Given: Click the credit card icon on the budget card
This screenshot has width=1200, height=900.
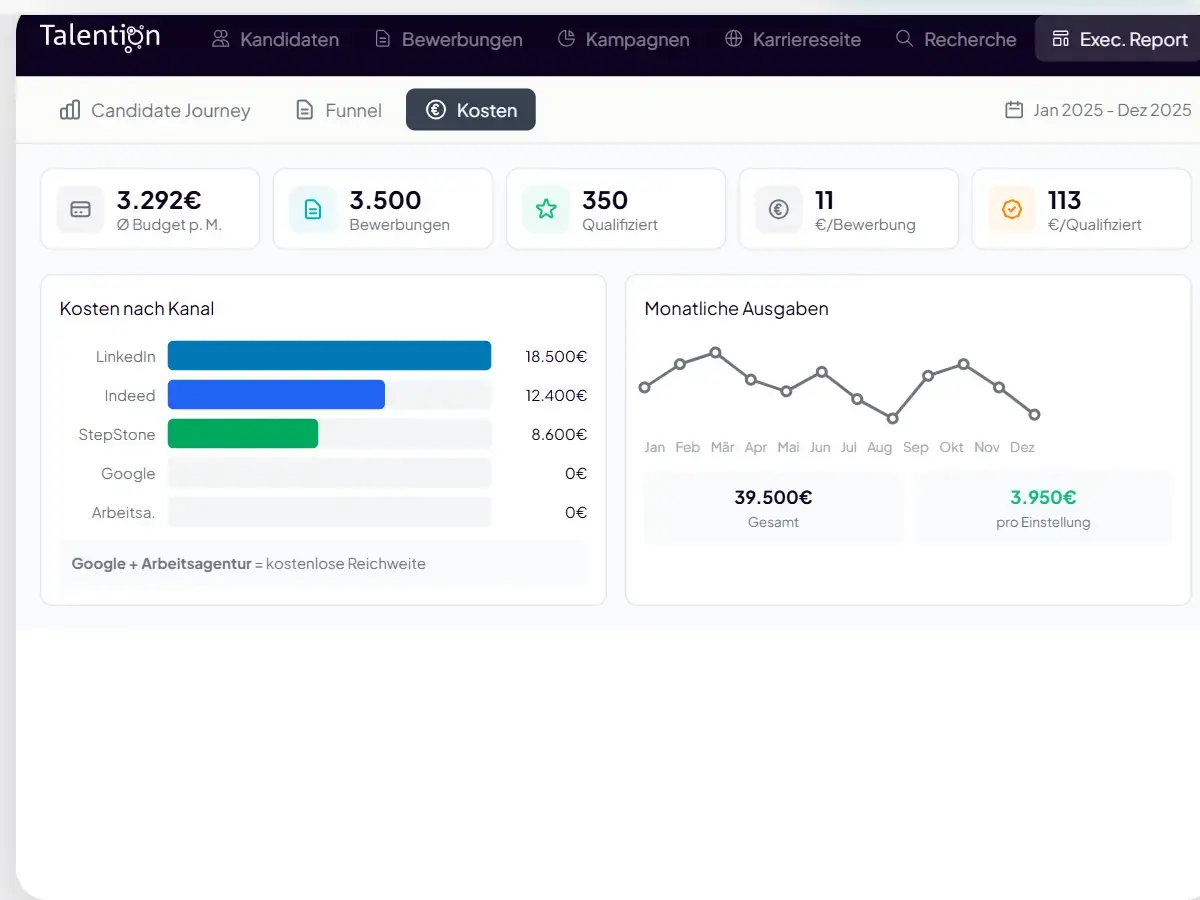Looking at the screenshot, I should point(80,209).
